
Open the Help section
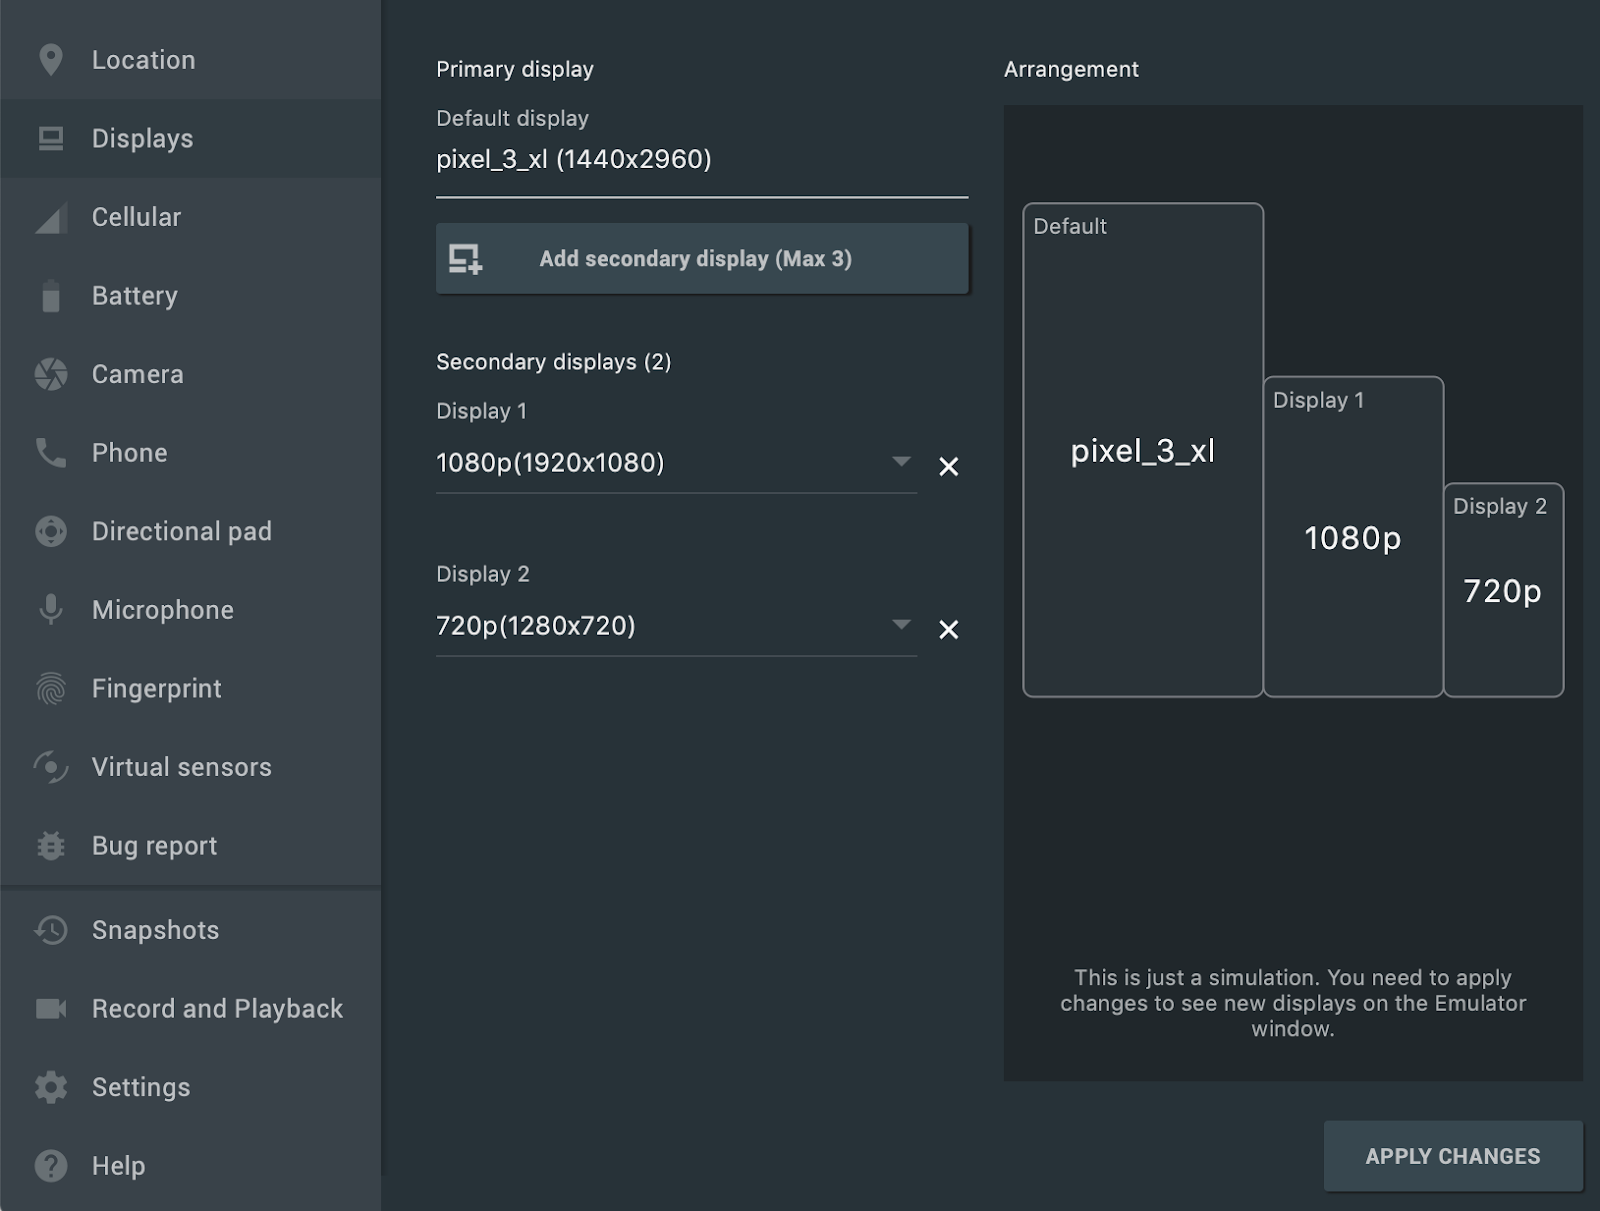pos(117,1166)
